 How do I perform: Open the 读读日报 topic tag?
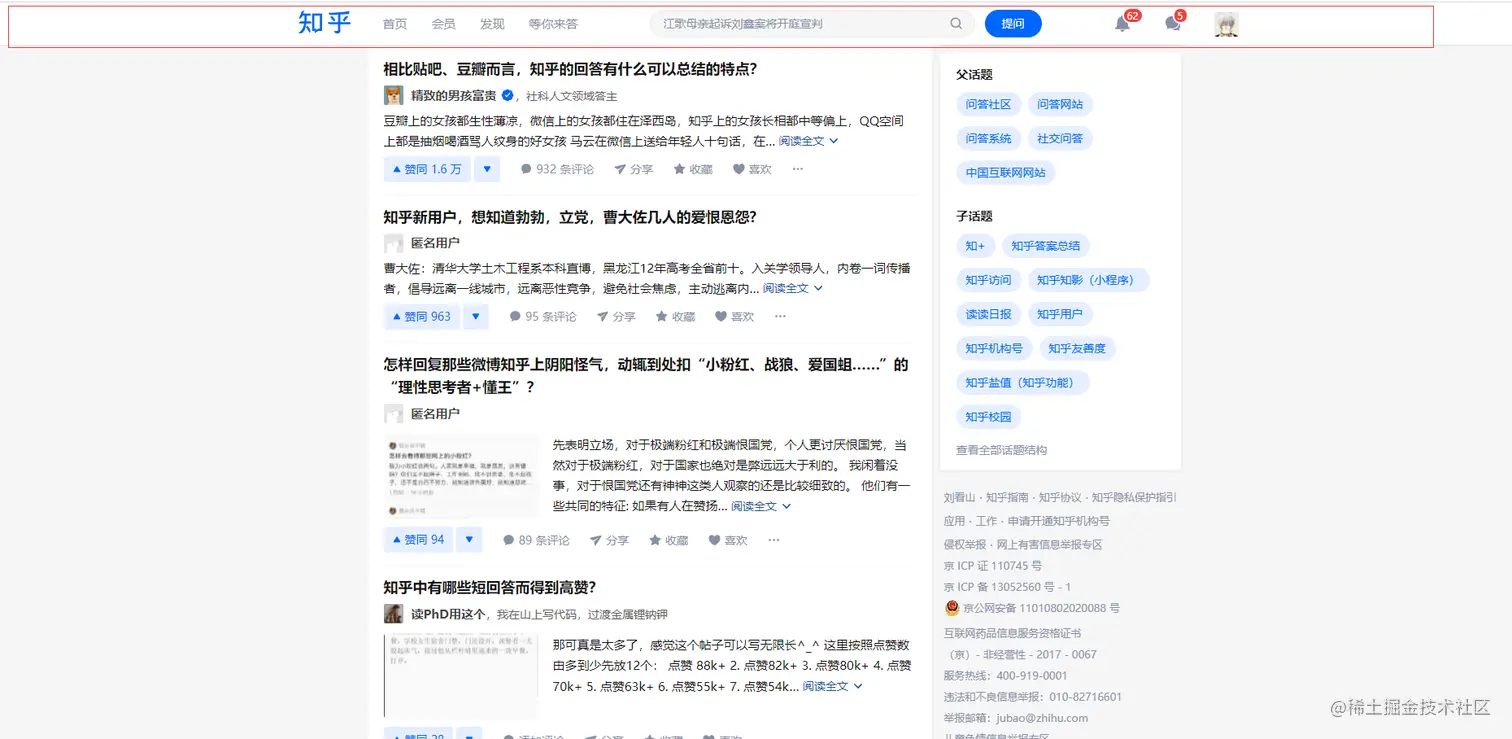tap(988, 314)
